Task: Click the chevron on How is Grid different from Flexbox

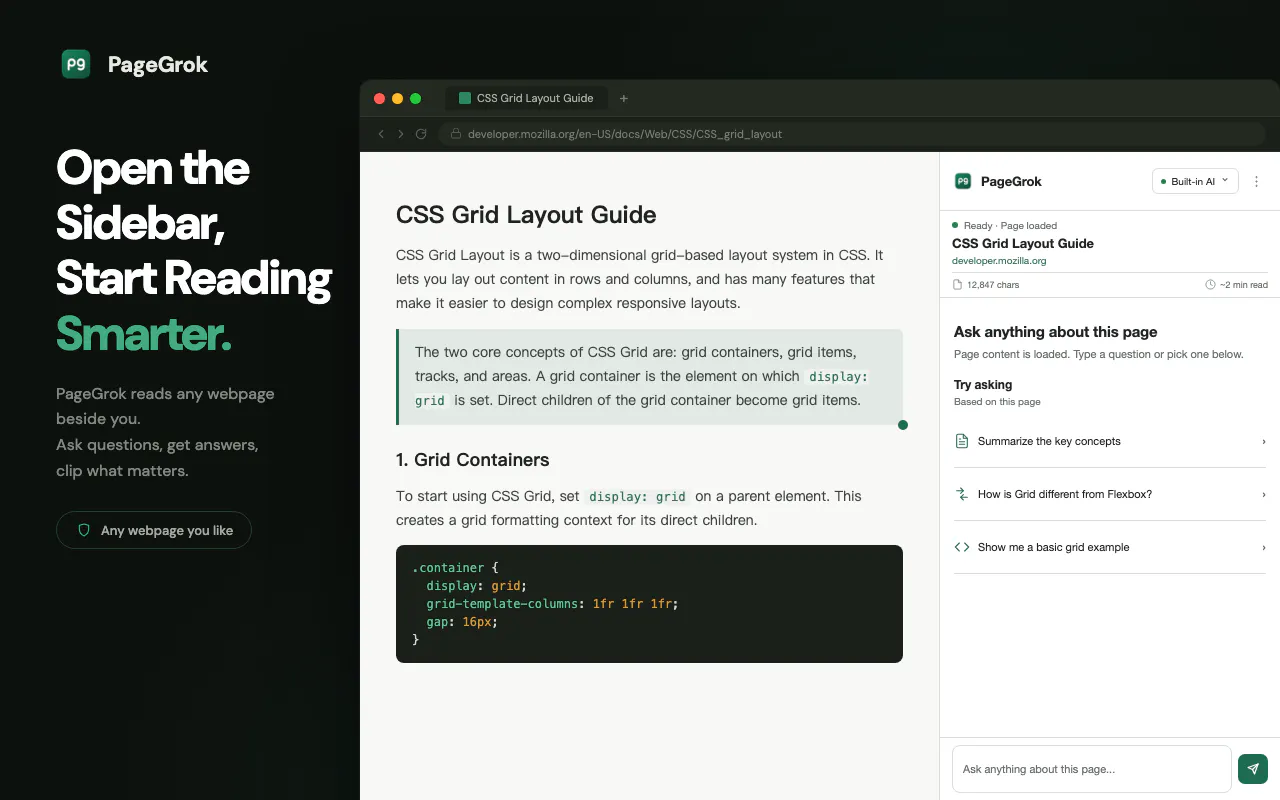Action: 1263,494
